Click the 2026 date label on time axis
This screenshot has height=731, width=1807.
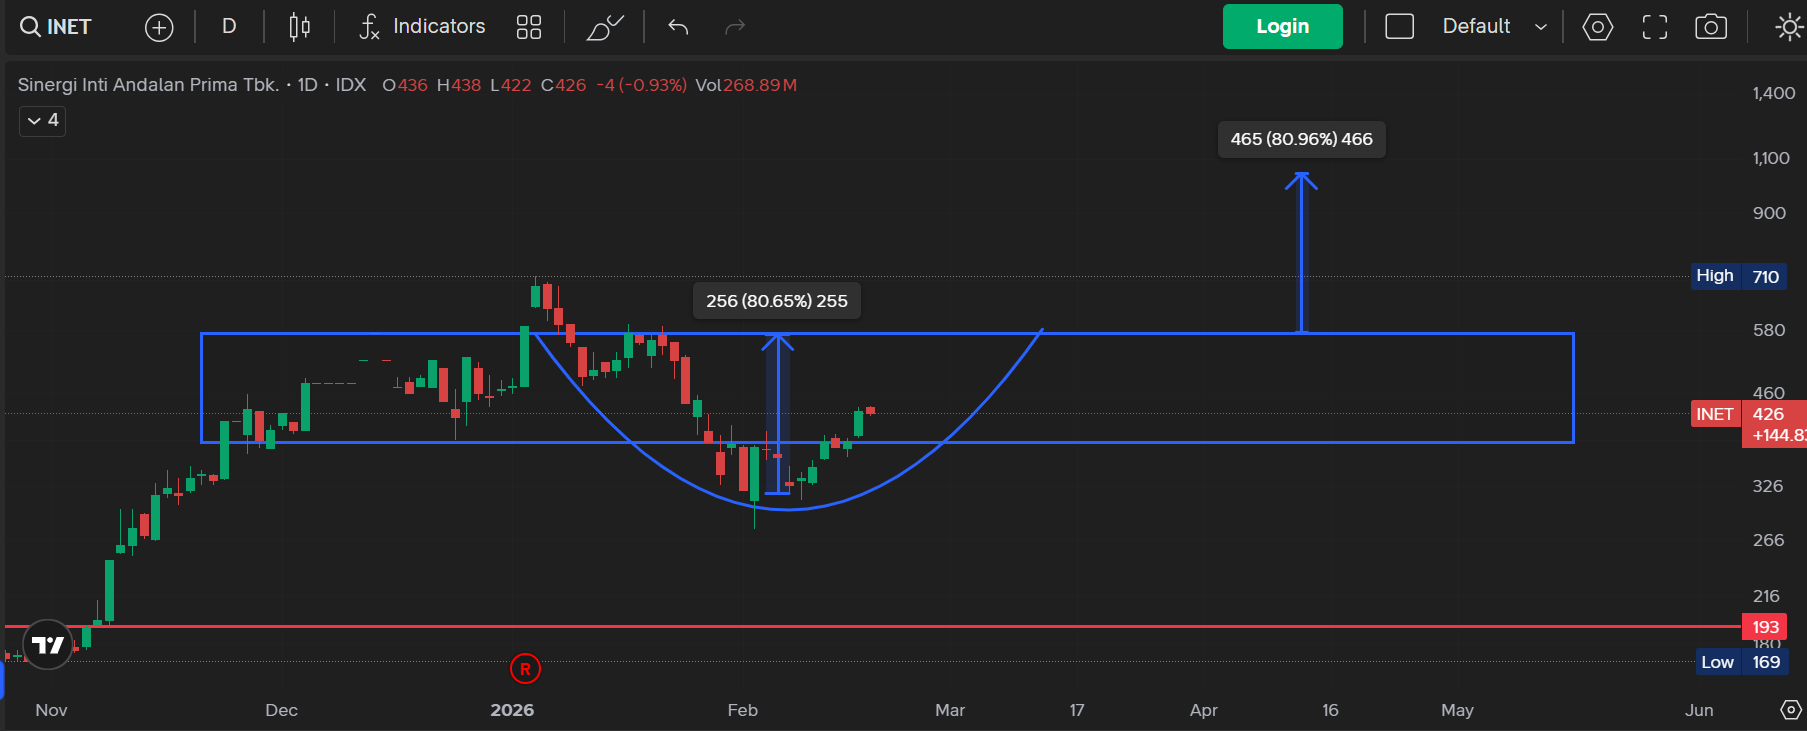(x=512, y=710)
